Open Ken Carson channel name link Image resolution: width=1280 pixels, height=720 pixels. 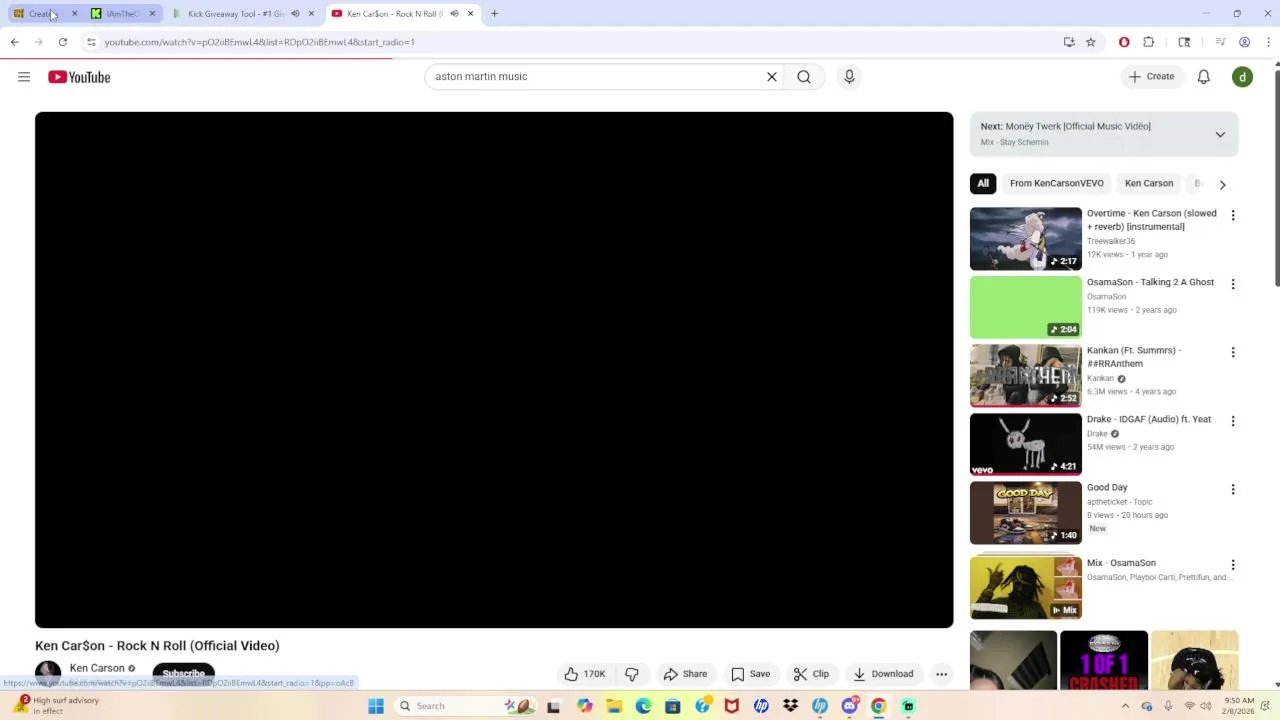coord(97,668)
